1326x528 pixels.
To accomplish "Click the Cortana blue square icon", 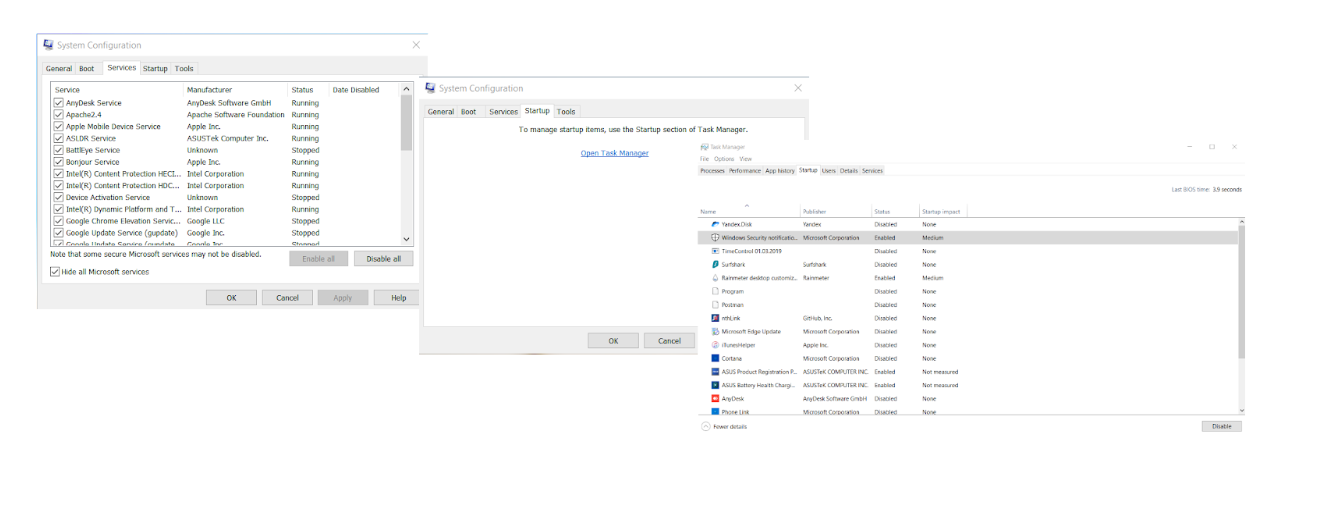I will tap(715, 358).
